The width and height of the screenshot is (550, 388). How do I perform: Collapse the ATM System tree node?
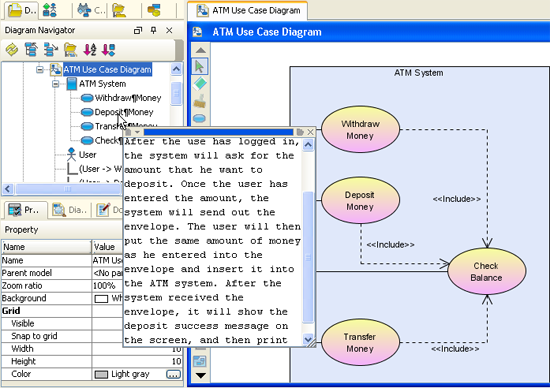55,84
